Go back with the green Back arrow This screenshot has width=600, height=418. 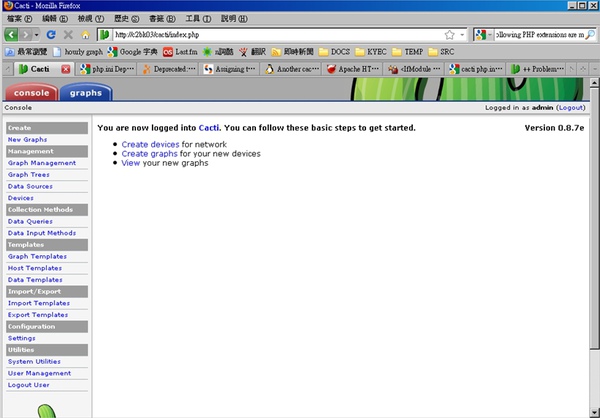pos(11,35)
